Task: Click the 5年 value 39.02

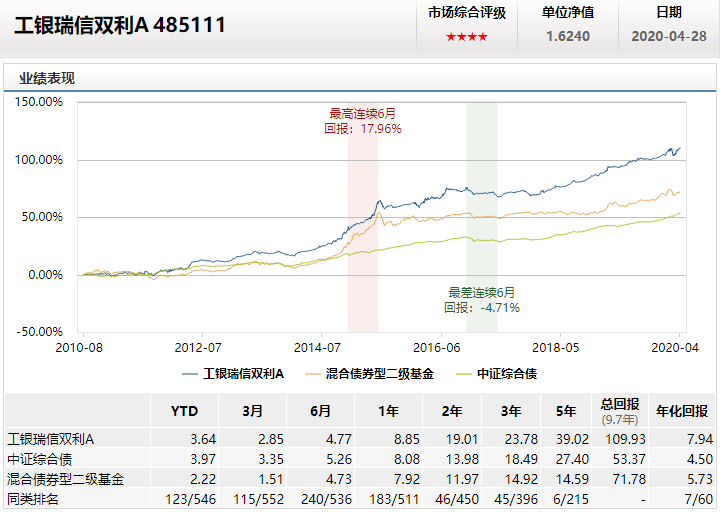Action: coord(572,440)
